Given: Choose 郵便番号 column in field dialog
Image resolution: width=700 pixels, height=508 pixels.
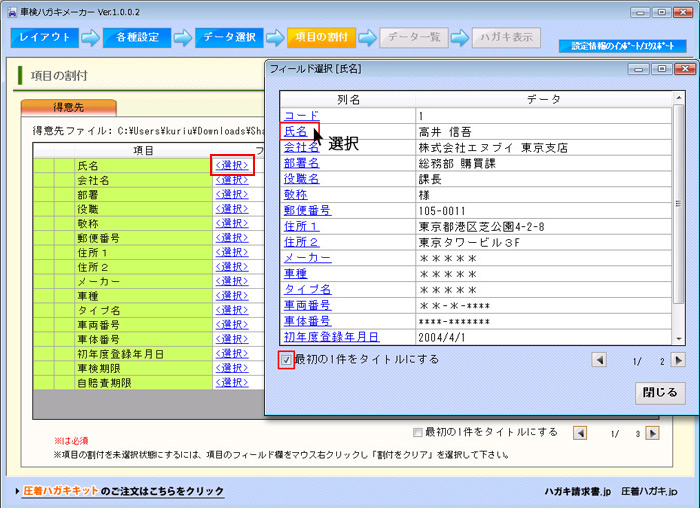Looking at the screenshot, I should (308, 211).
